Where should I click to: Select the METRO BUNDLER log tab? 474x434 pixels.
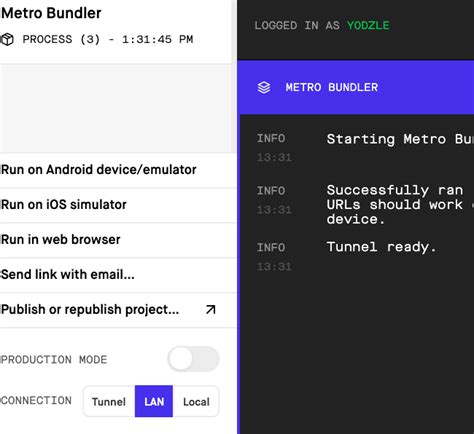click(356, 87)
